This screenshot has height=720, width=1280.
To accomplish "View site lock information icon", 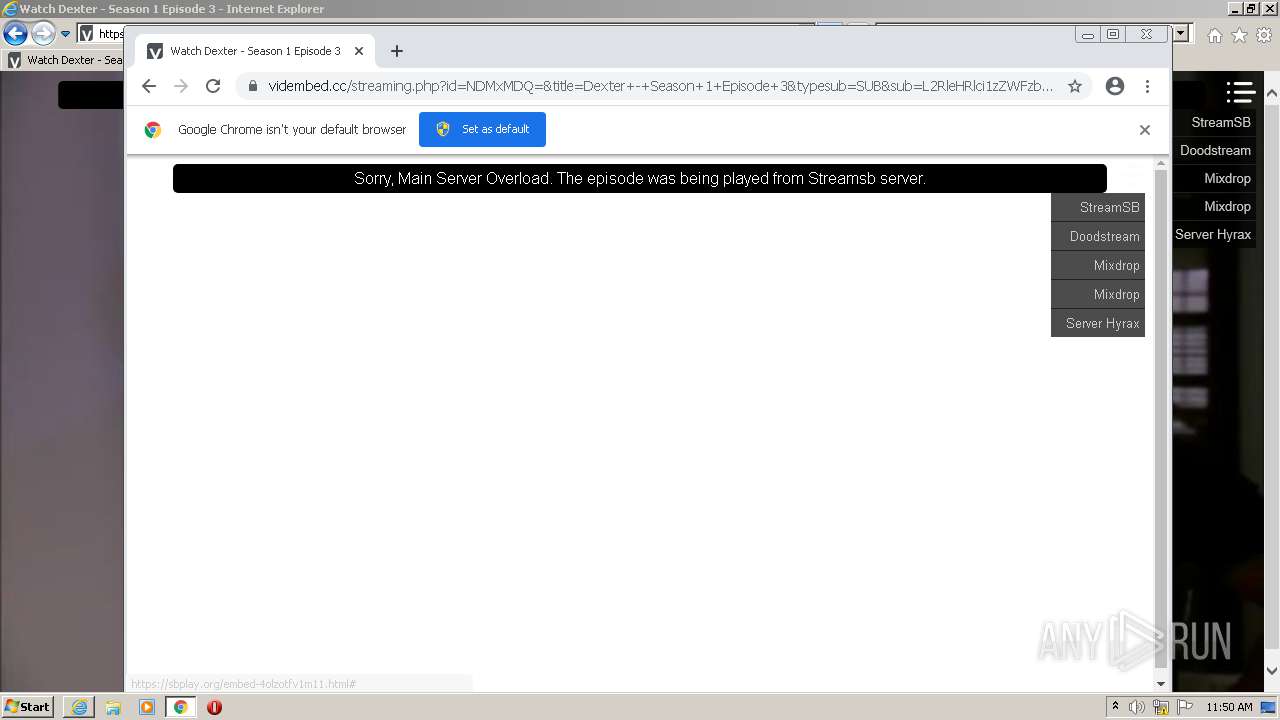I will pyautogui.click(x=252, y=86).
